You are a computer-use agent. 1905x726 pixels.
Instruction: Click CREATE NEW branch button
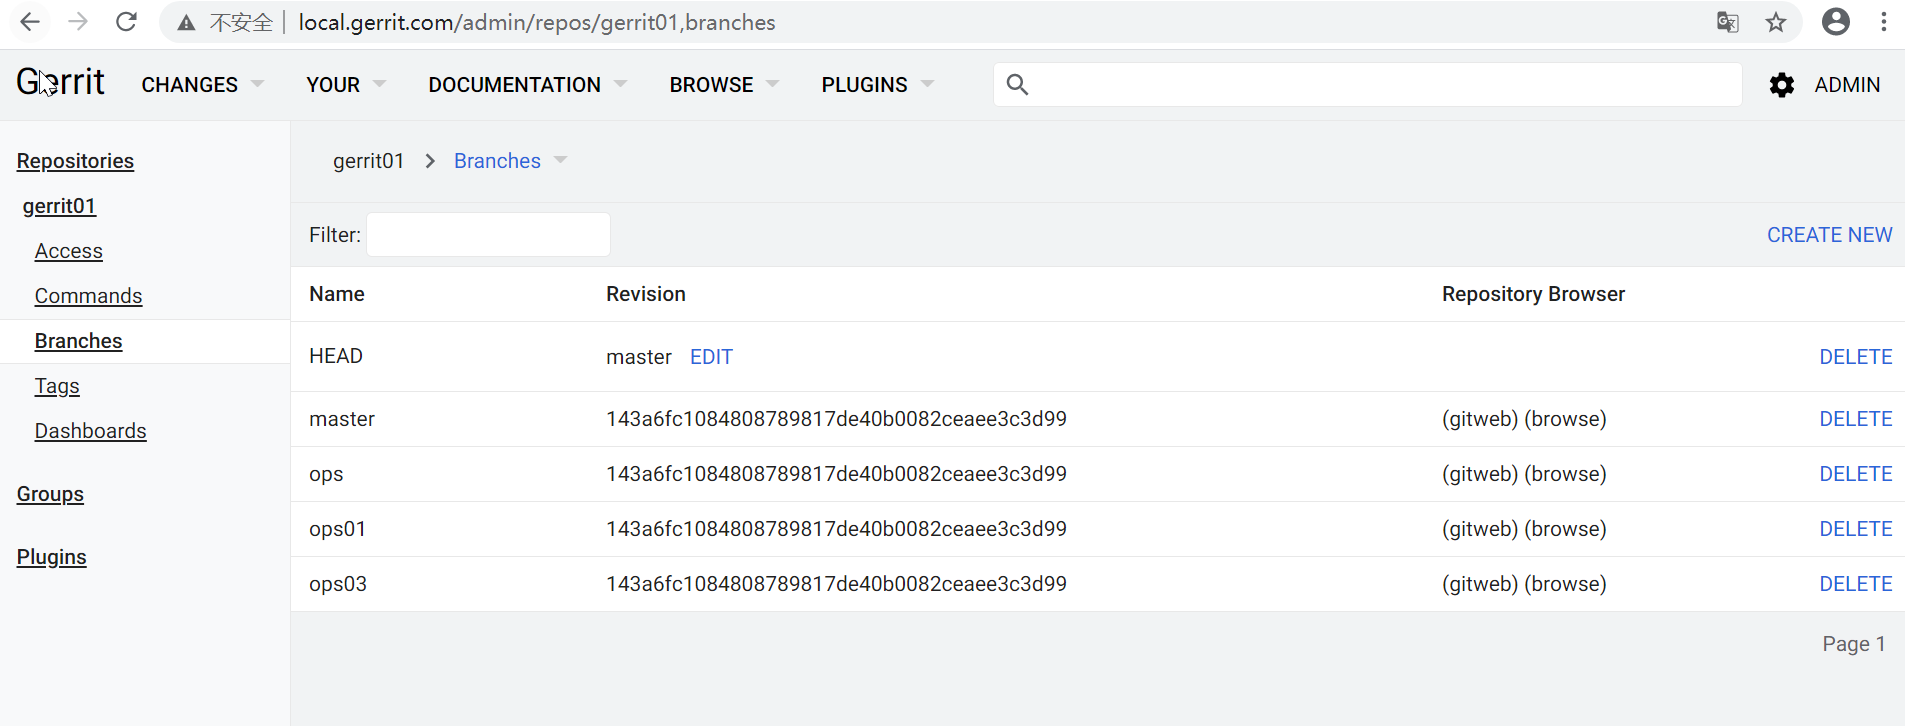click(1829, 235)
